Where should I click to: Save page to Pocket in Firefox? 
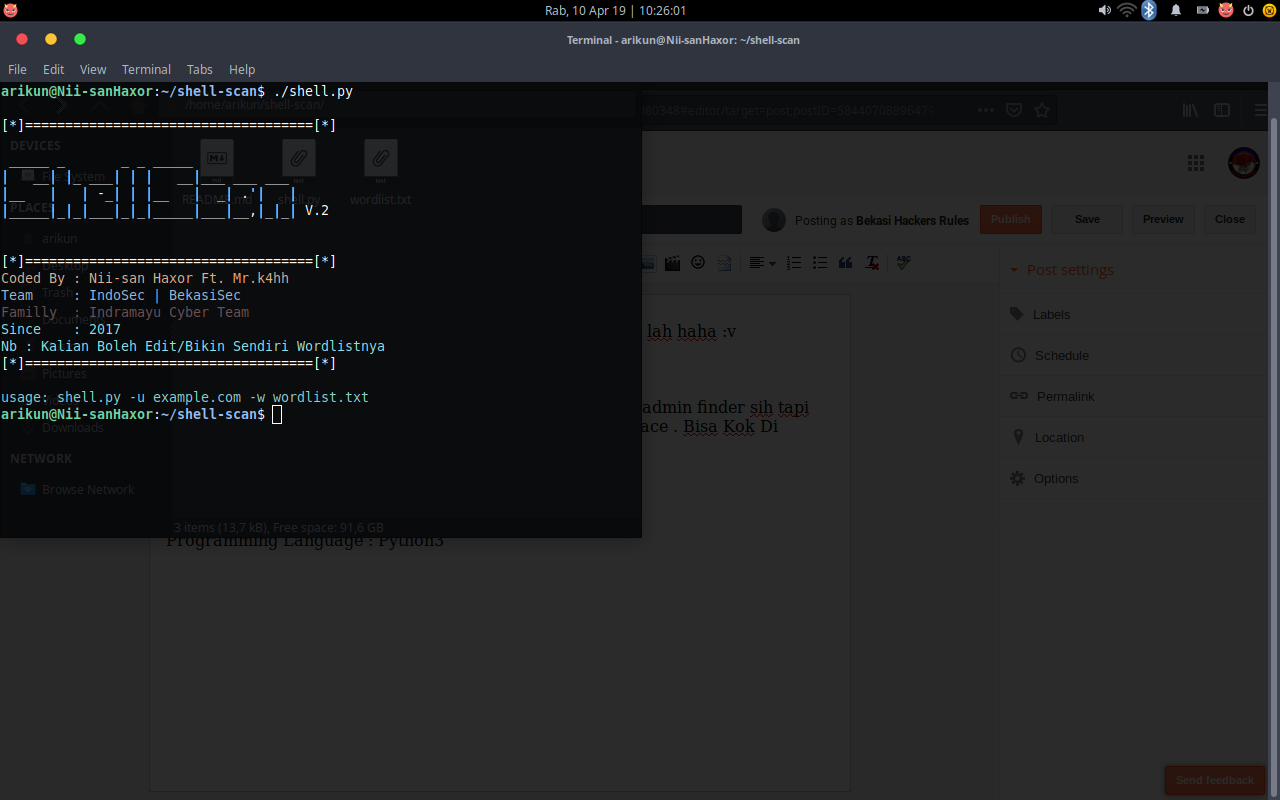pyautogui.click(x=1014, y=110)
